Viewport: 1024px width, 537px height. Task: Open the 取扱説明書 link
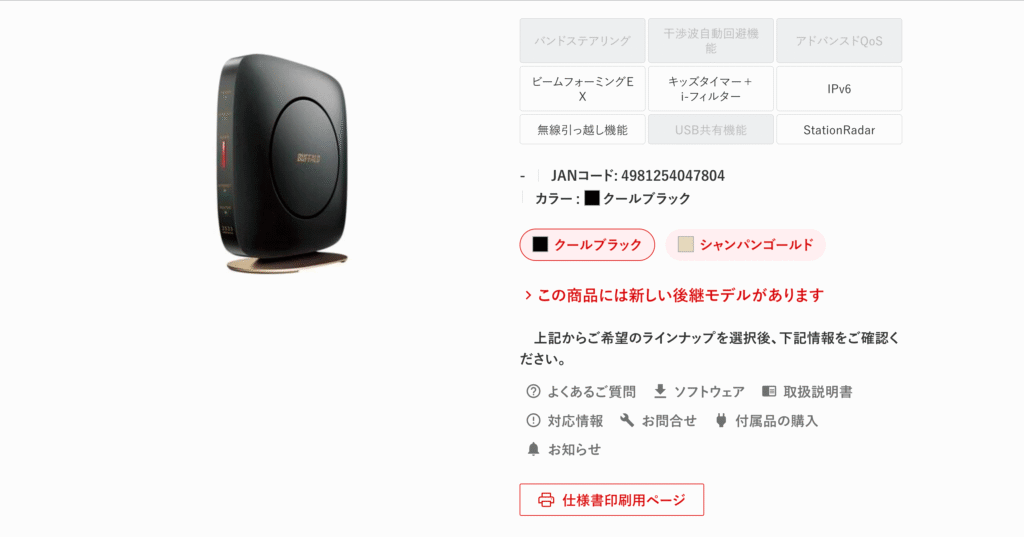click(x=818, y=391)
